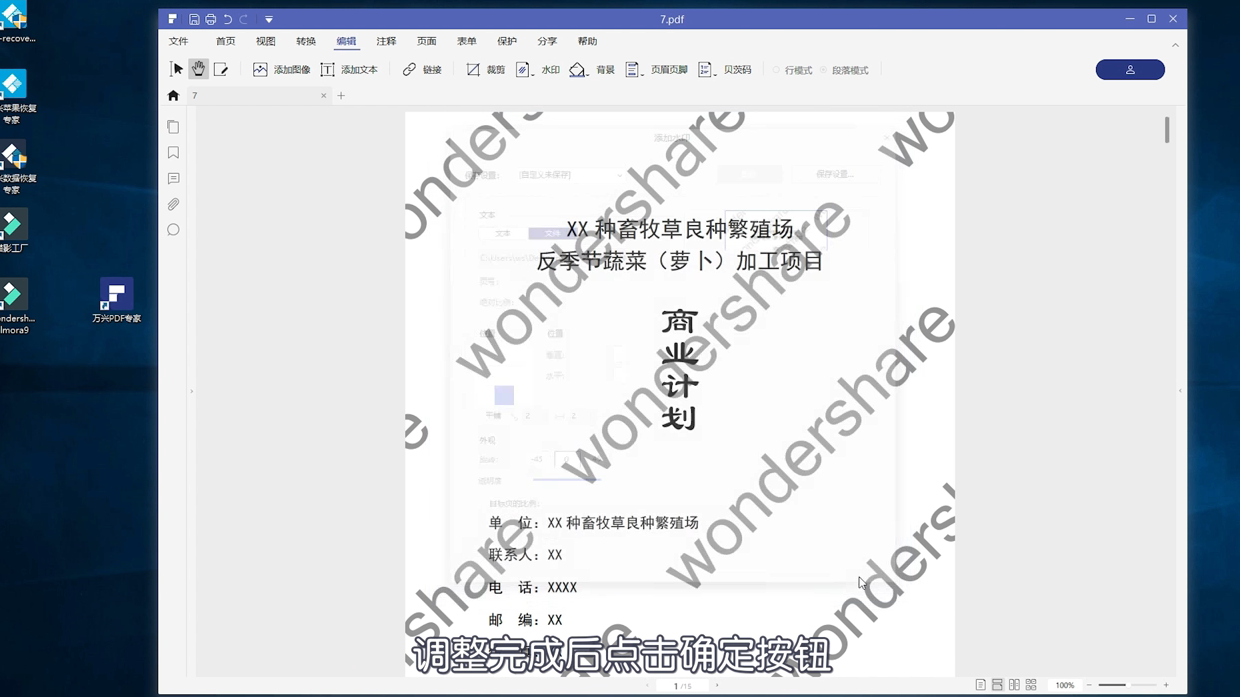The width and height of the screenshot is (1240, 697).
Task: Open the page thumbnails panel
Action: point(173,127)
